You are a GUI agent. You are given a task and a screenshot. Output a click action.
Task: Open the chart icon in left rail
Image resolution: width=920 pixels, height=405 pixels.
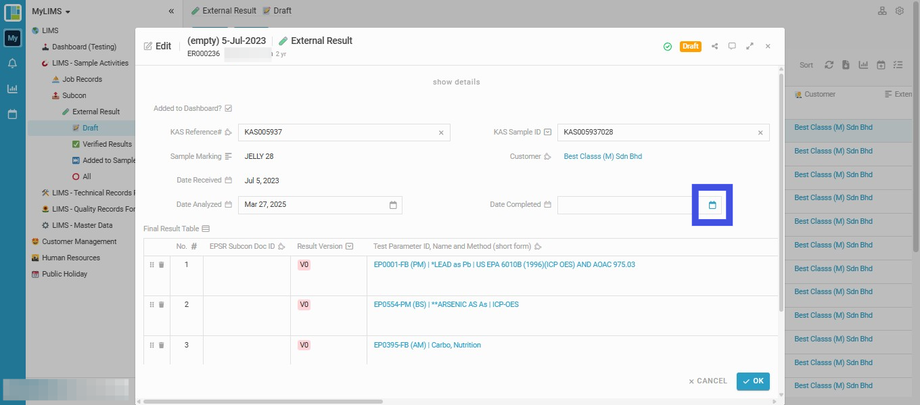(12, 89)
